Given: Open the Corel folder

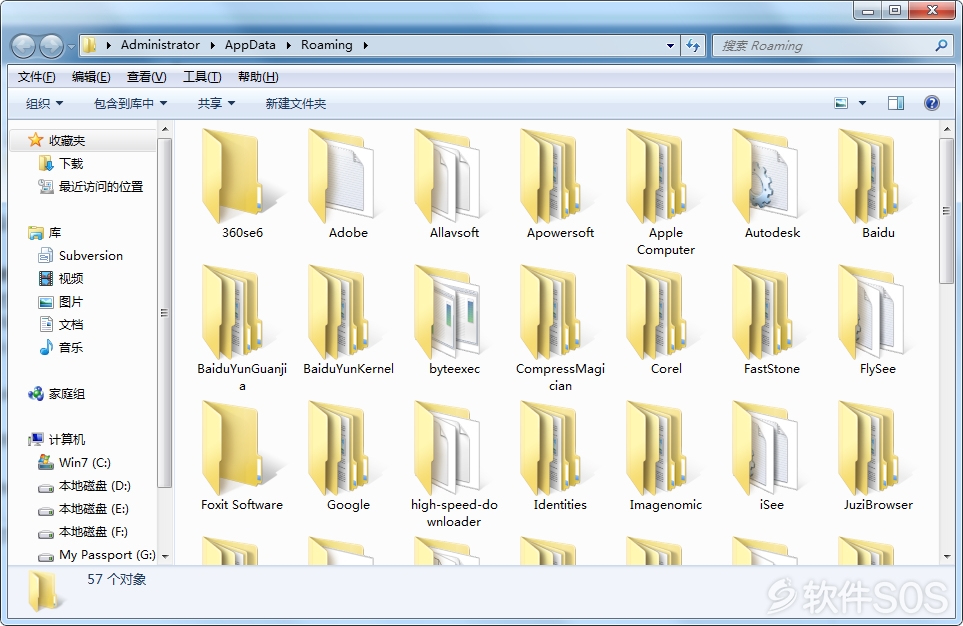Looking at the screenshot, I should [x=666, y=320].
